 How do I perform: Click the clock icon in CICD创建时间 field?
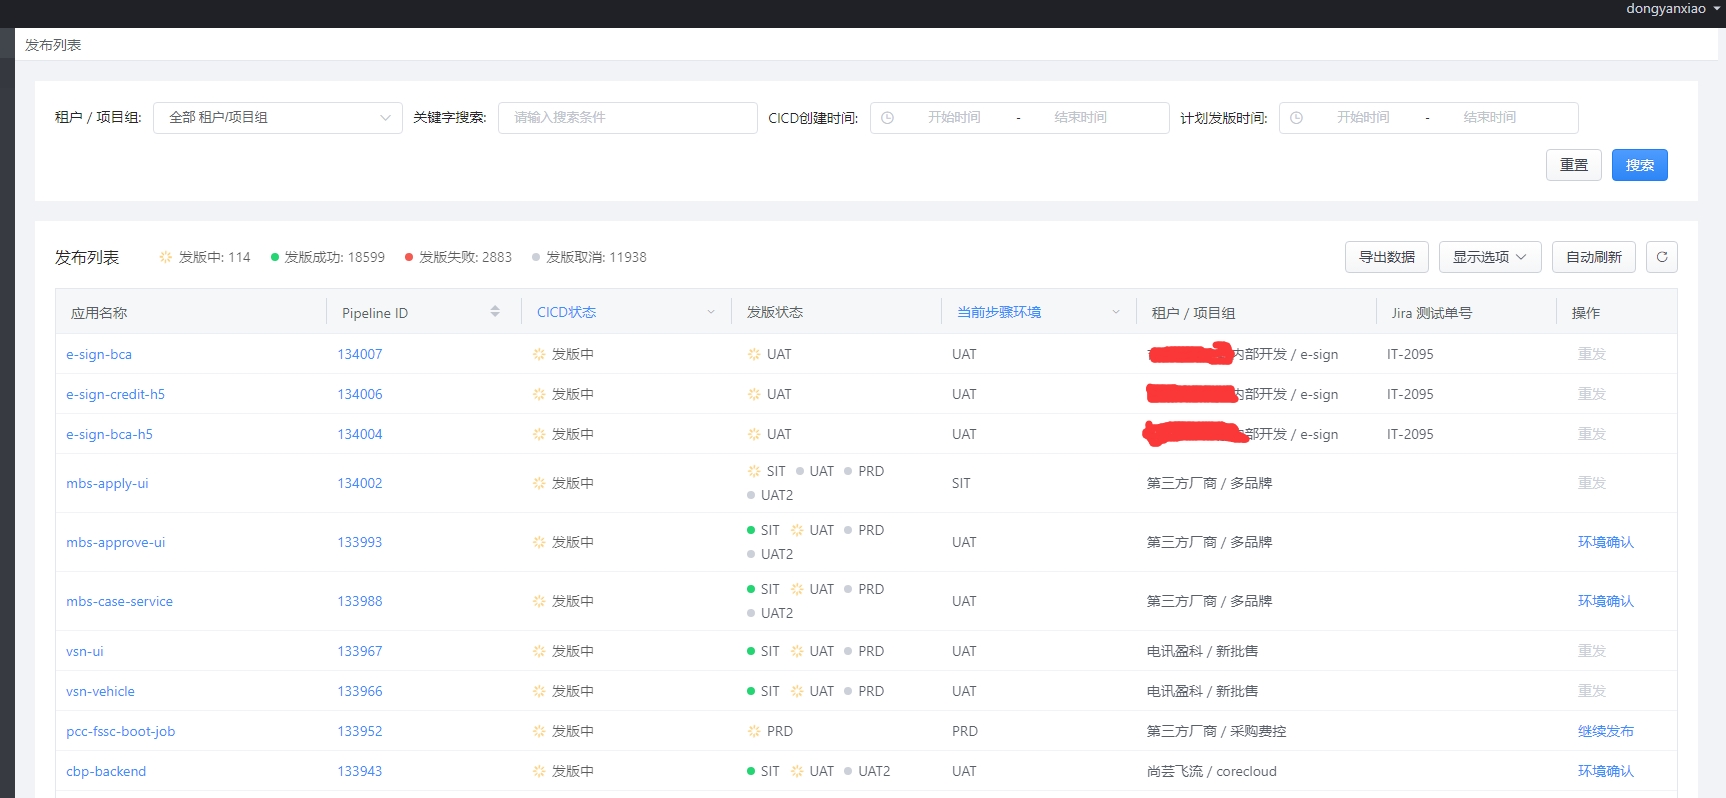pyautogui.click(x=887, y=117)
